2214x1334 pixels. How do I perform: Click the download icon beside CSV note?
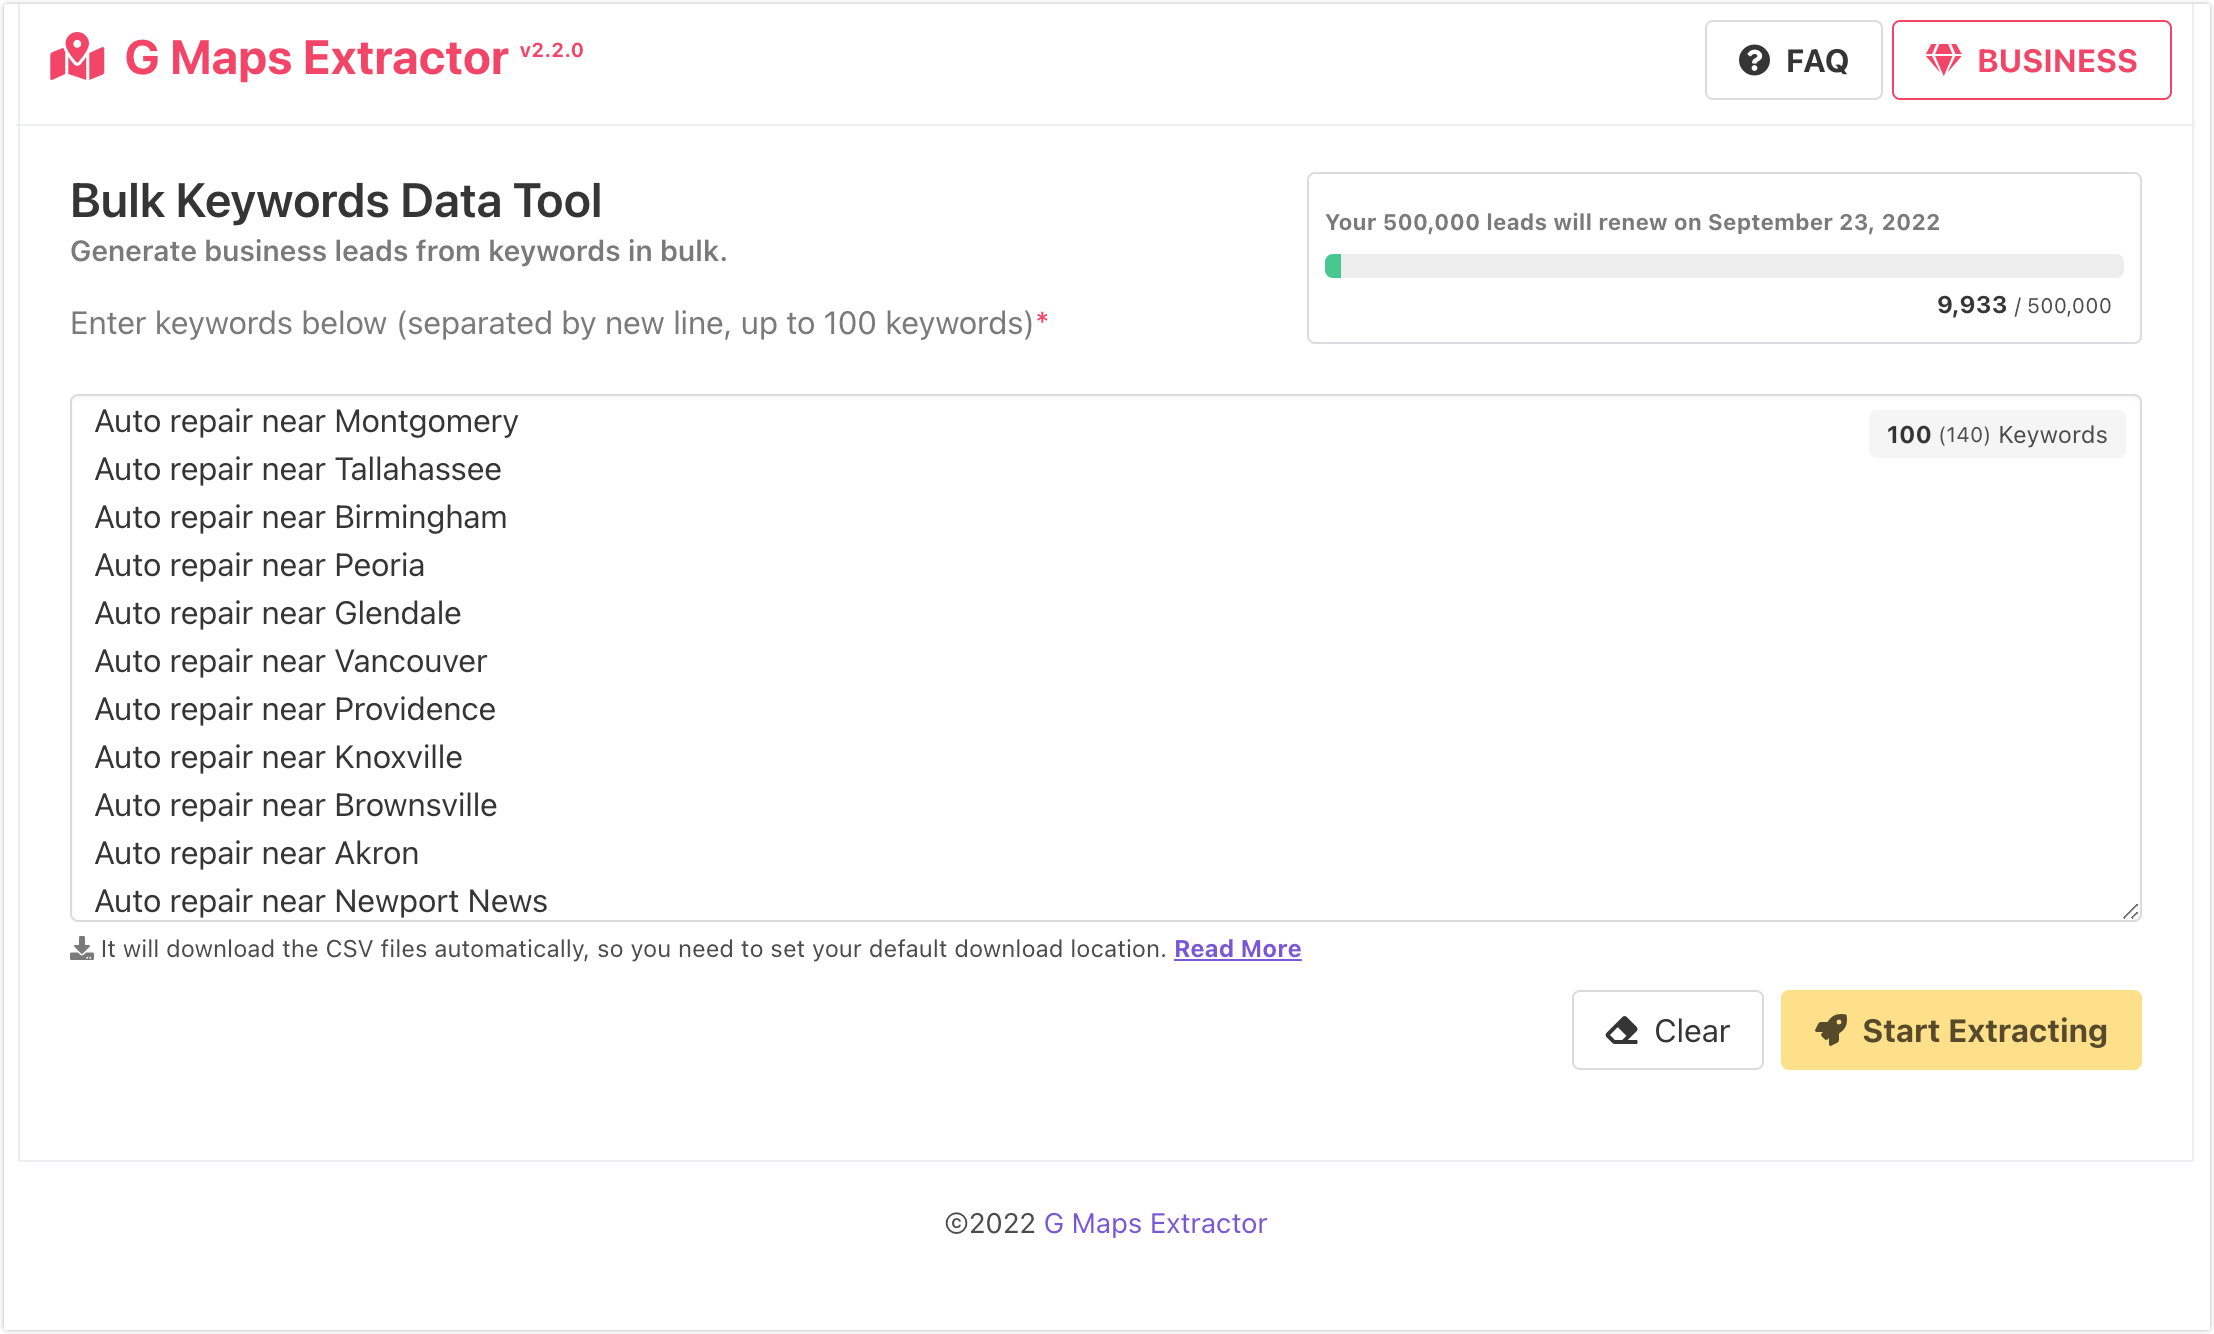(82, 949)
